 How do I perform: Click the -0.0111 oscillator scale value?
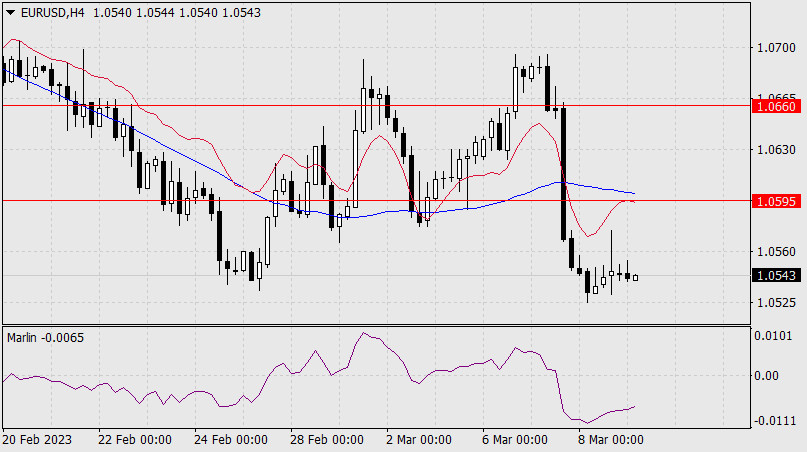pos(775,420)
